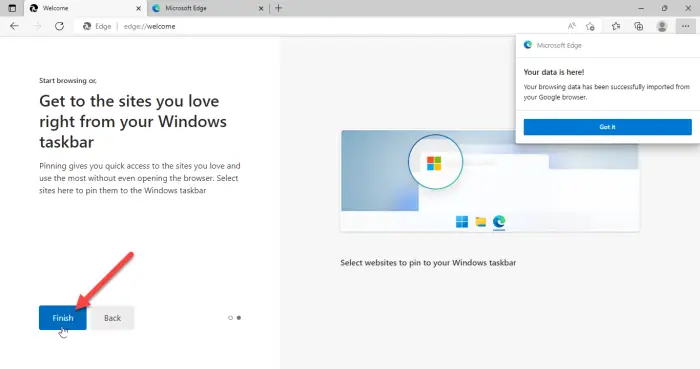Screen dimensions: 700x369
Task: Go back using the browser back arrow
Action: pyautogui.click(x=14, y=26)
